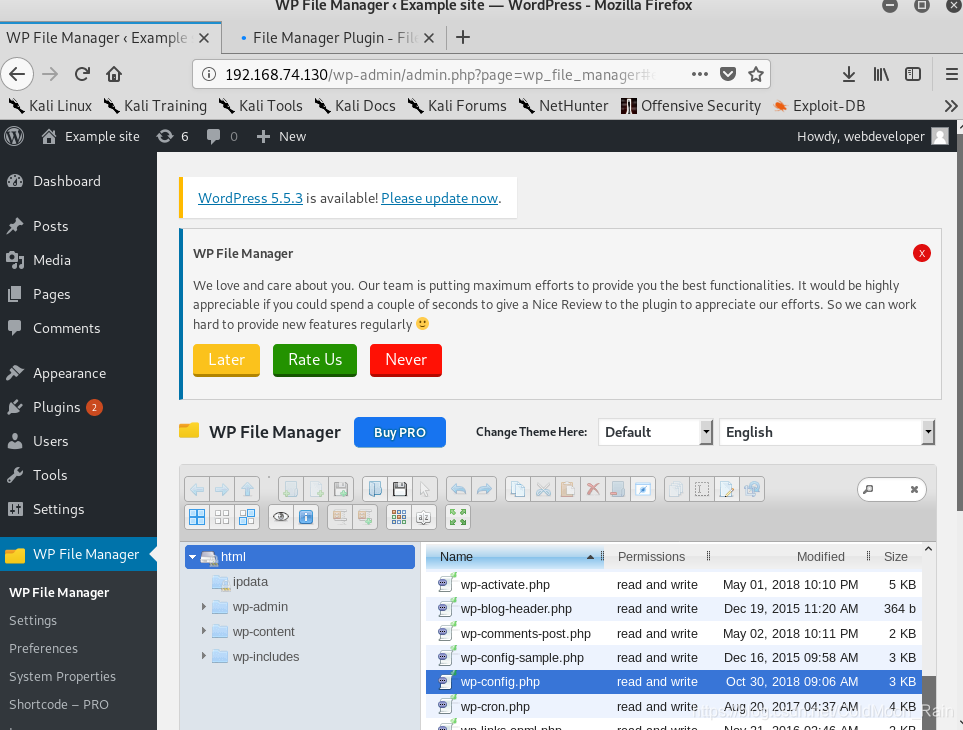963x730 pixels.
Task: Collapse the html root folder
Action: coord(193,557)
